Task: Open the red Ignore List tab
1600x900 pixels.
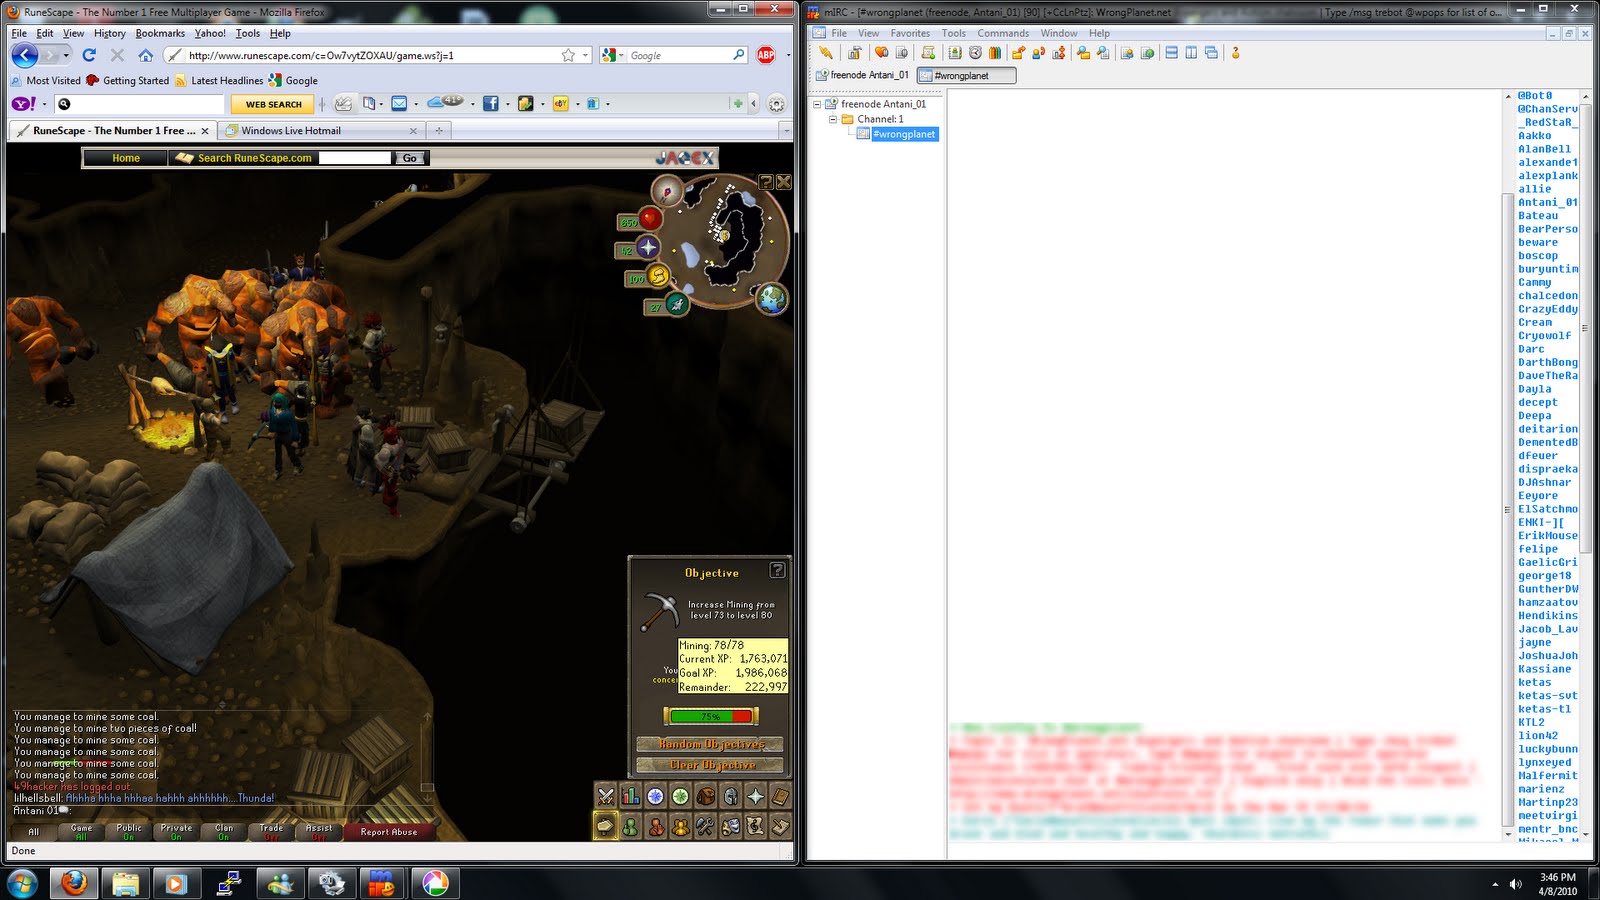Action: coord(655,826)
